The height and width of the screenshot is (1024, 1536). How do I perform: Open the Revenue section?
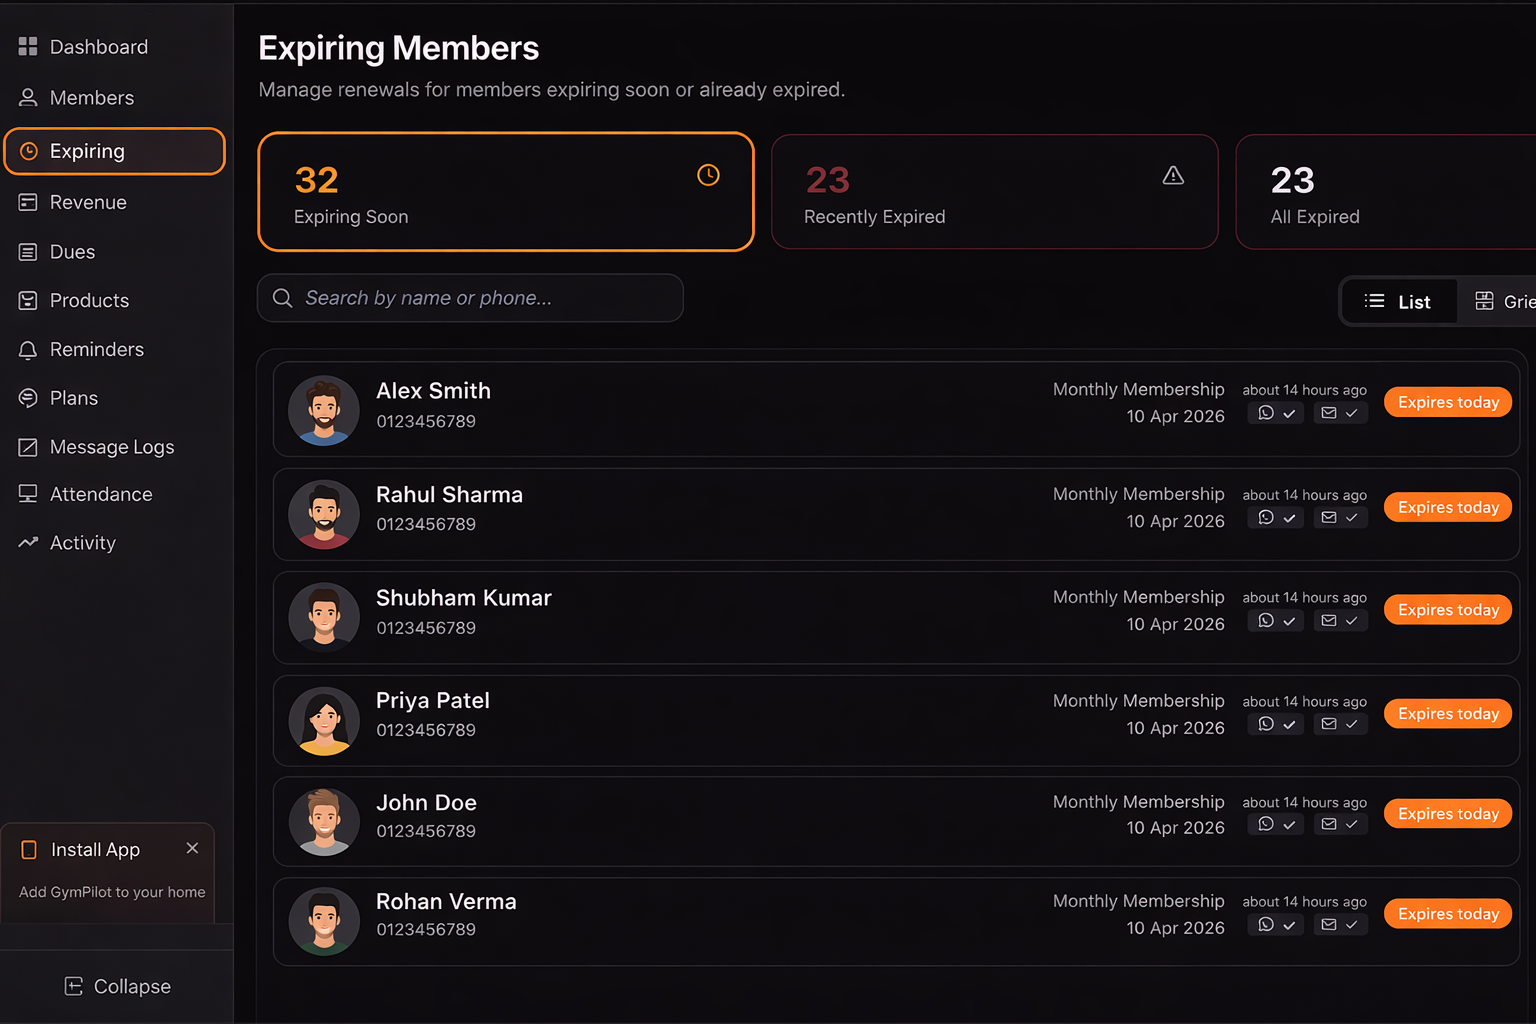tap(88, 203)
